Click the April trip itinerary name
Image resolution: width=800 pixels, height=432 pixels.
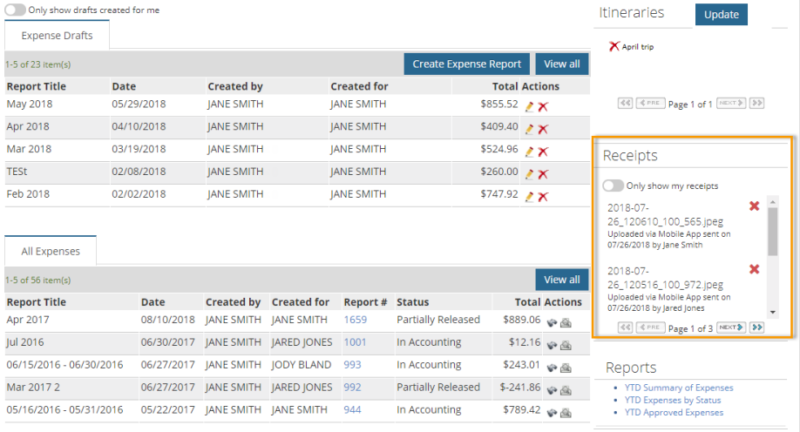click(x=638, y=46)
